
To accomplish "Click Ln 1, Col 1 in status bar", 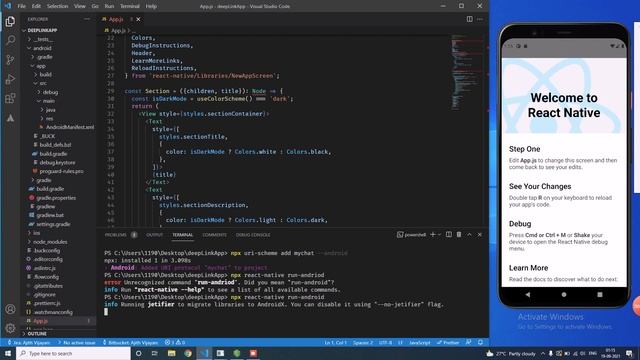I will [336, 342].
